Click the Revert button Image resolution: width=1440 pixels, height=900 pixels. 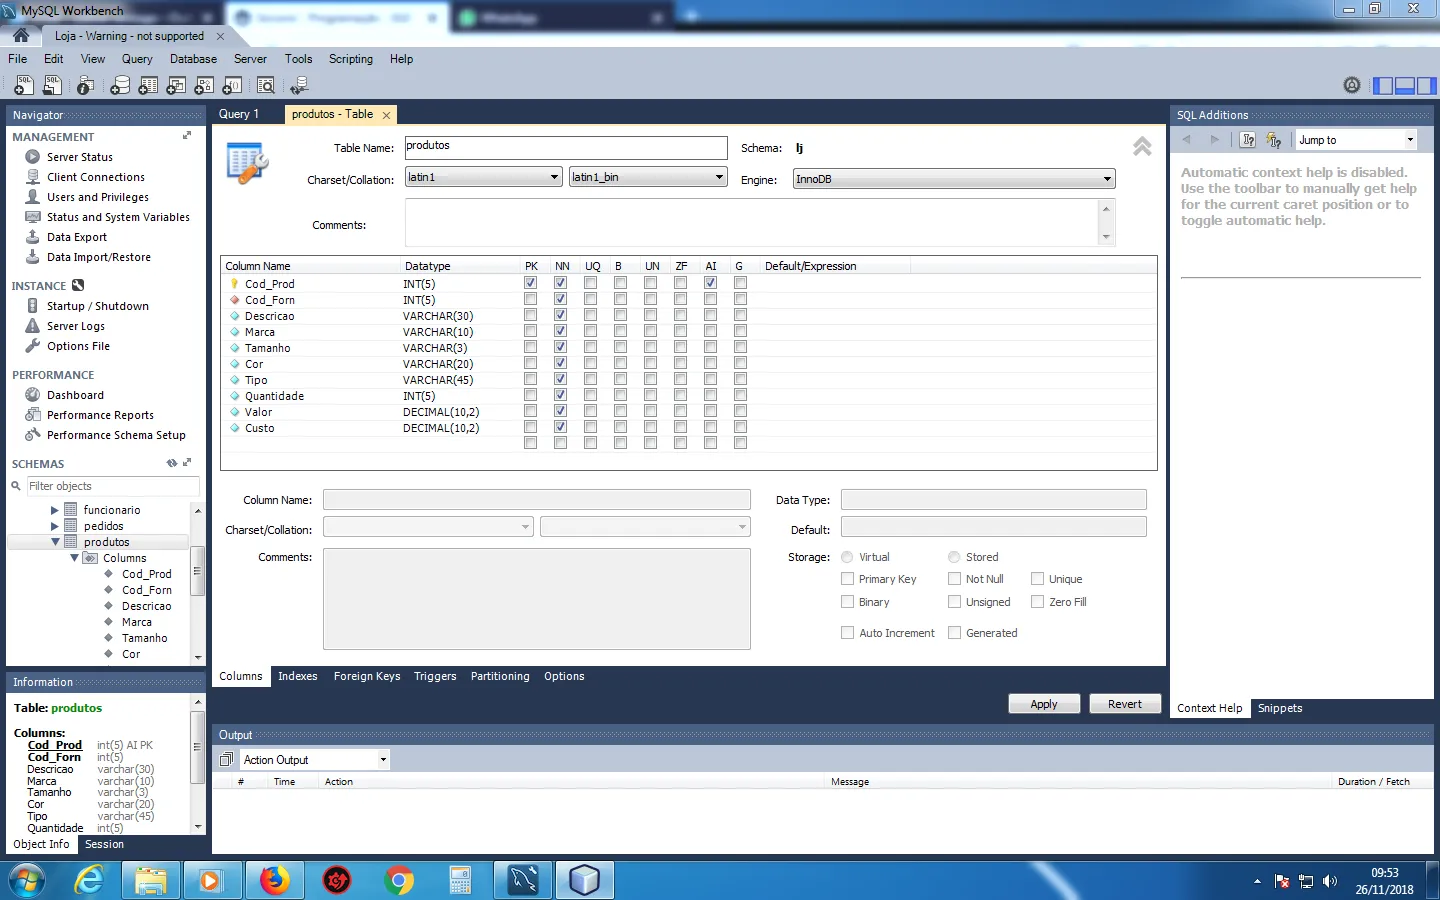(x=1124, y=704)
